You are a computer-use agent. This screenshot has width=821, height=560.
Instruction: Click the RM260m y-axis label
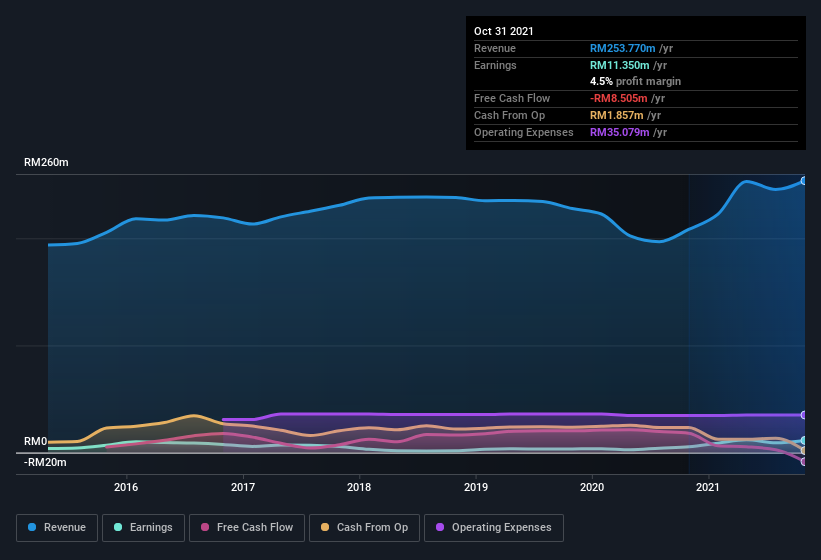click(46, 162)
